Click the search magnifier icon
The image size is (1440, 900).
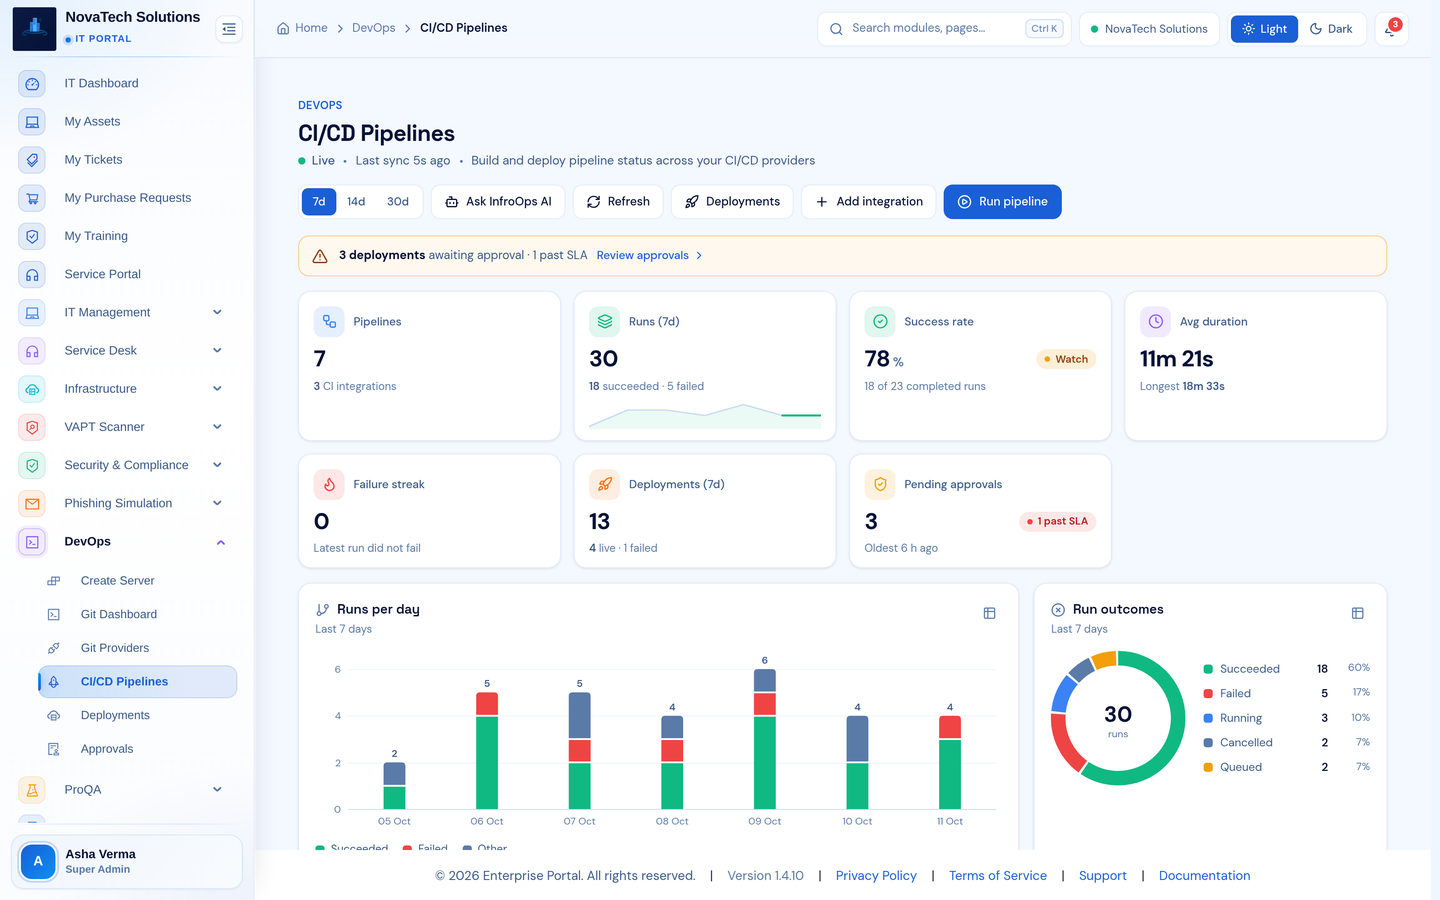(836, 29)
